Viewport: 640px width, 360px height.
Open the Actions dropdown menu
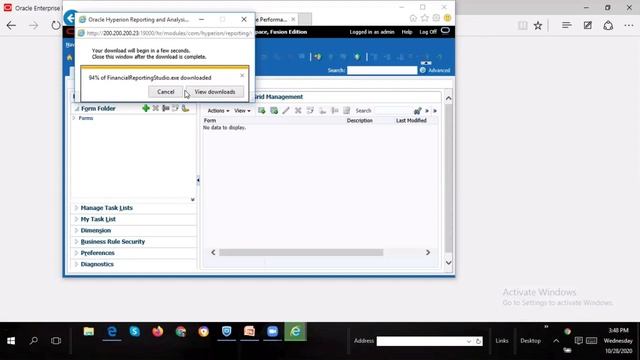[218, 111]
